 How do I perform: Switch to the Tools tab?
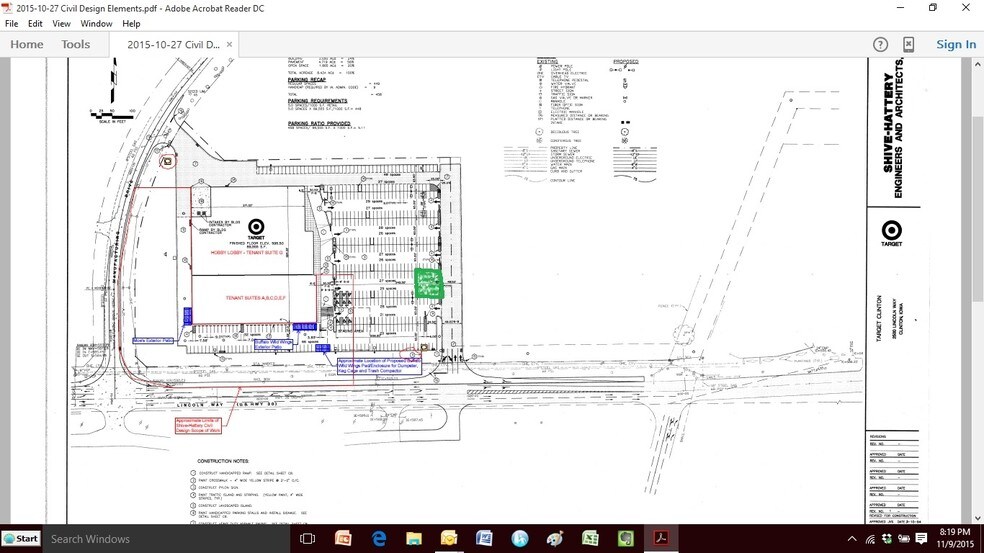76,44
